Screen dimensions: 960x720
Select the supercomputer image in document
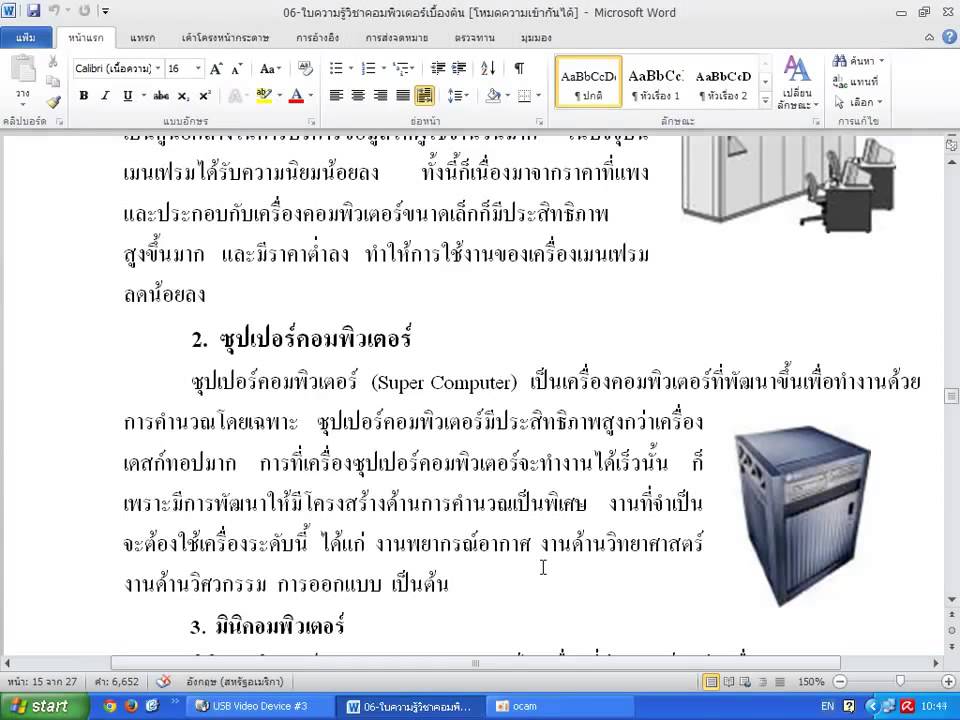(803, 517)
